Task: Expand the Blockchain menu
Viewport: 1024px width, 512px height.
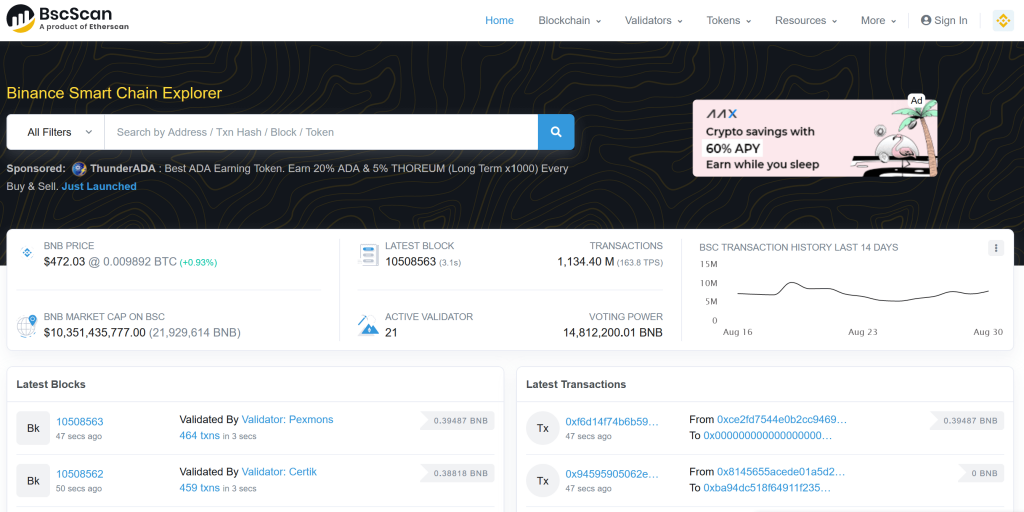Action: tap(569, 20)
